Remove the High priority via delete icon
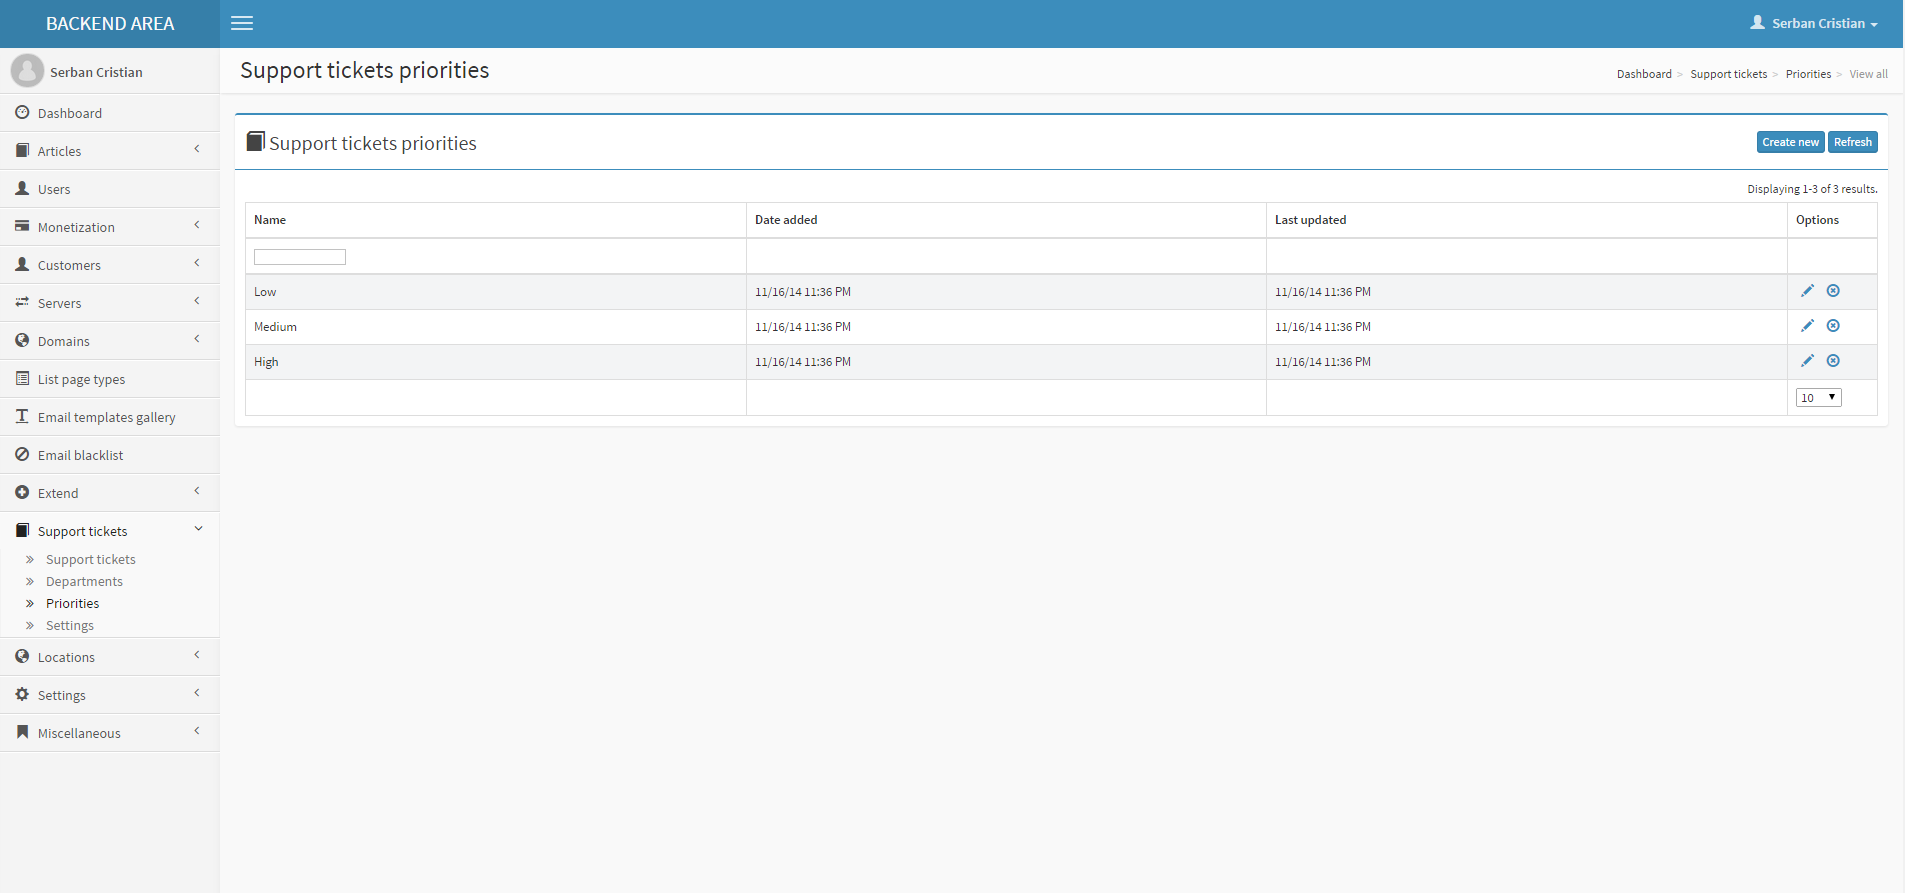Image resolution: width=1905 pixels, height=893 pixels. [1833, 361]
